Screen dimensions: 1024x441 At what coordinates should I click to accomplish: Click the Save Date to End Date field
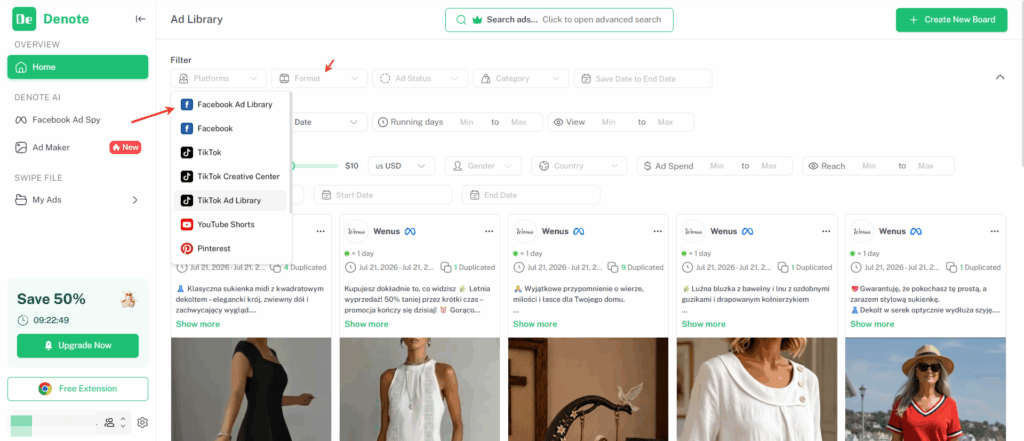643,78
